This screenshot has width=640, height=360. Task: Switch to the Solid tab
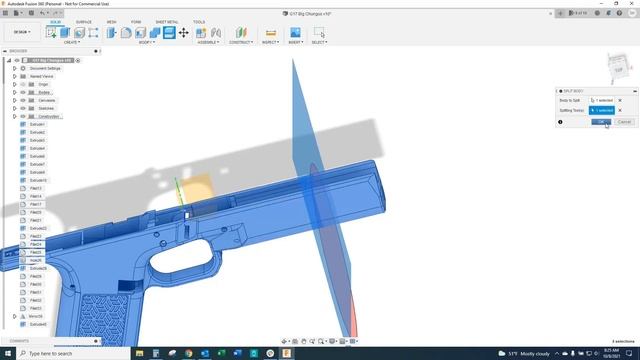[56, 22]
